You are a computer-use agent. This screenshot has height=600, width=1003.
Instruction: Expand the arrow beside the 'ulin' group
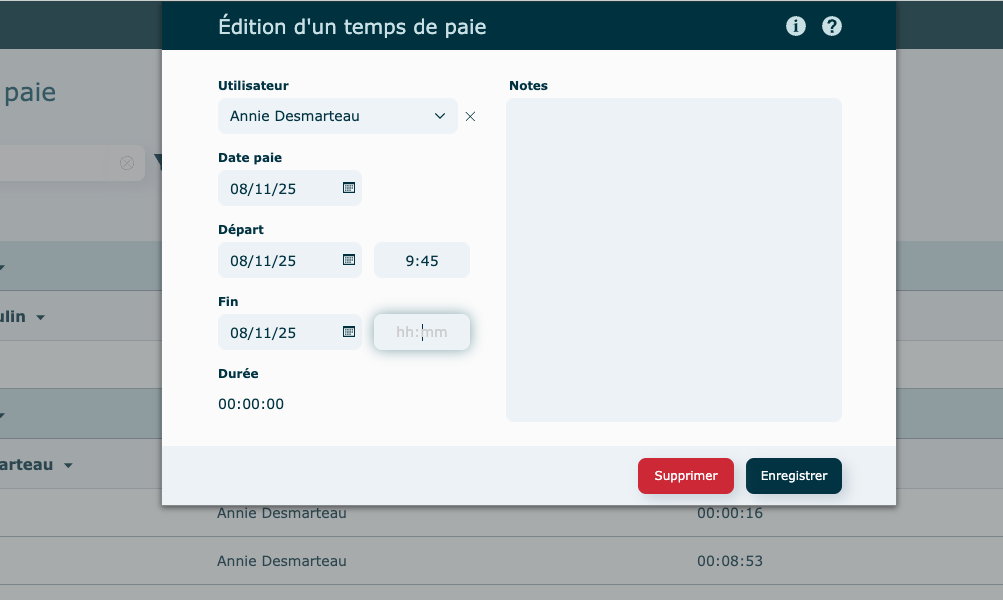(x=41, y=317)
